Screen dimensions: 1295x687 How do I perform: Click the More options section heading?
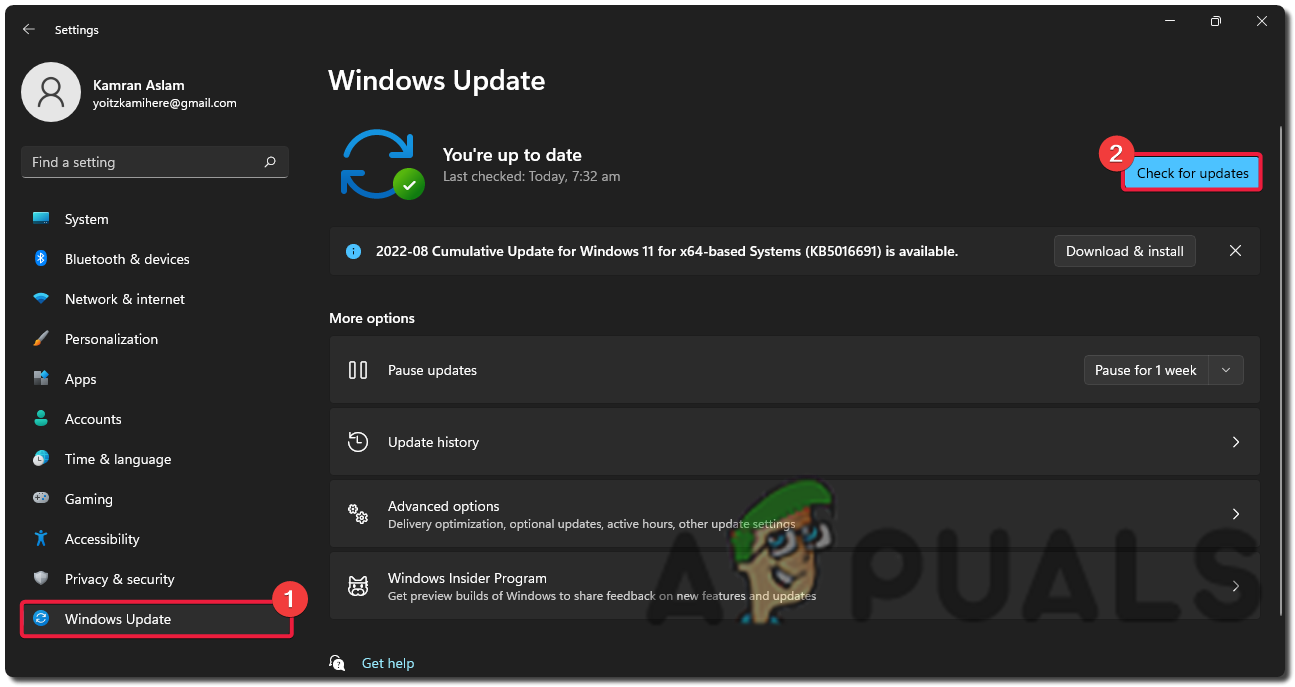pyautogui.click(x=372, y=318)
